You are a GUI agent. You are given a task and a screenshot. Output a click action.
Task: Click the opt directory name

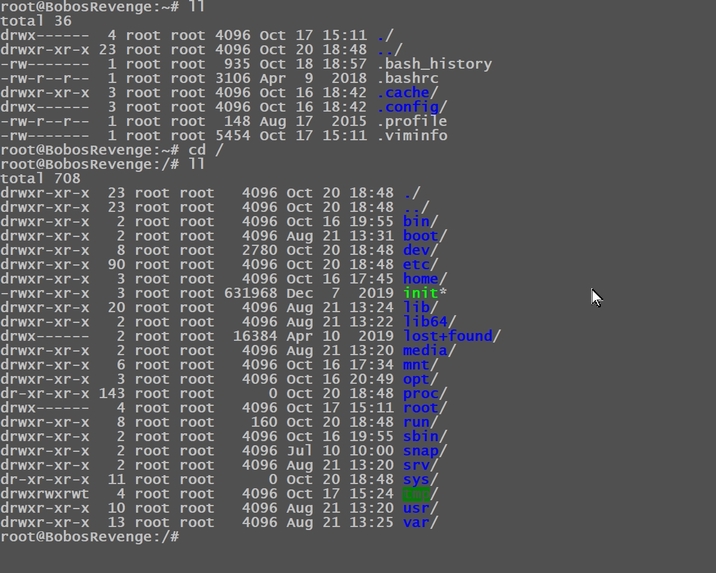coord(416,379)
